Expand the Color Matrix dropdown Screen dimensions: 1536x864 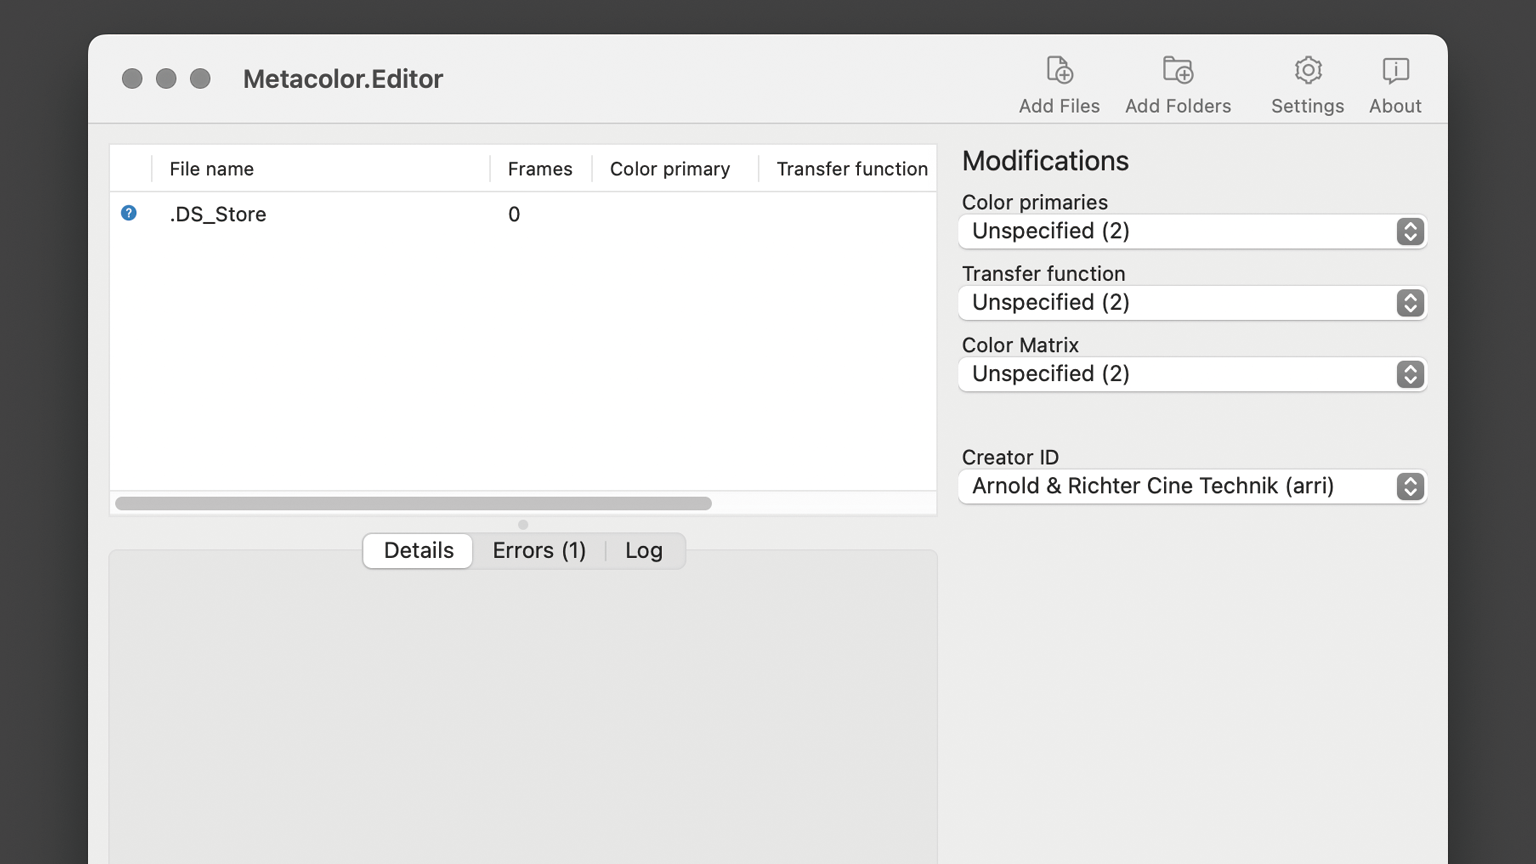(x=1191, y=374)
